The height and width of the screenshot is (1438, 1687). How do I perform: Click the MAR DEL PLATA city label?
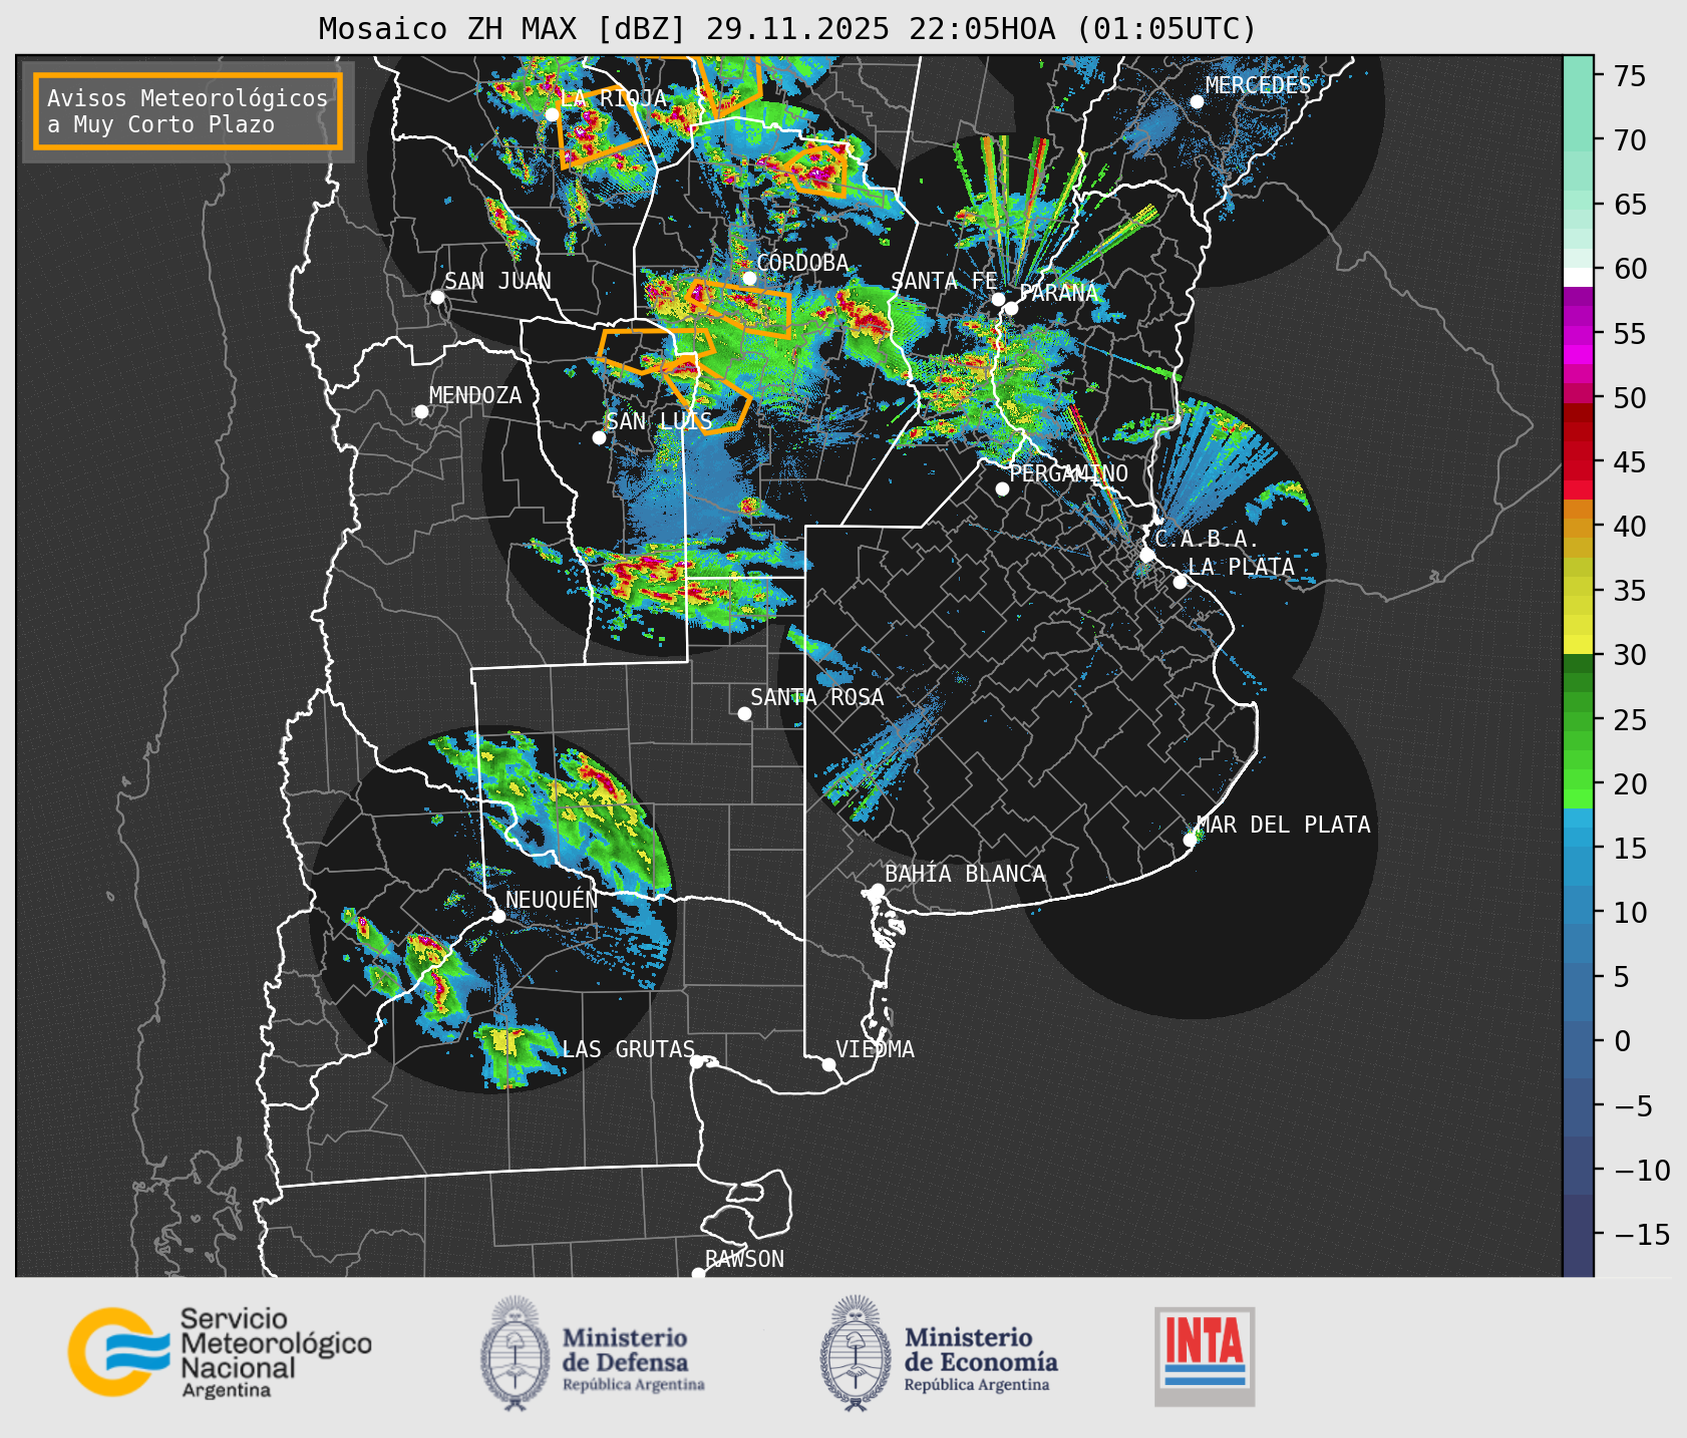1283,825
